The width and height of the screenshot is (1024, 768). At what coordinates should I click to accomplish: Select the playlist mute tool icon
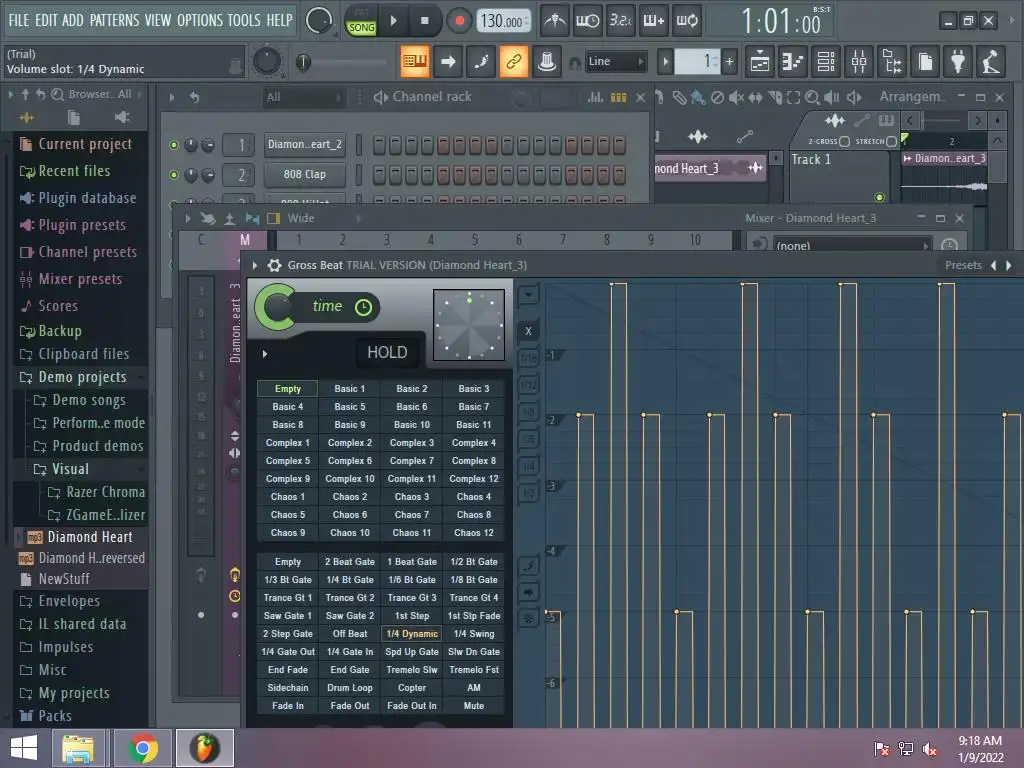(x=736, y=97)
